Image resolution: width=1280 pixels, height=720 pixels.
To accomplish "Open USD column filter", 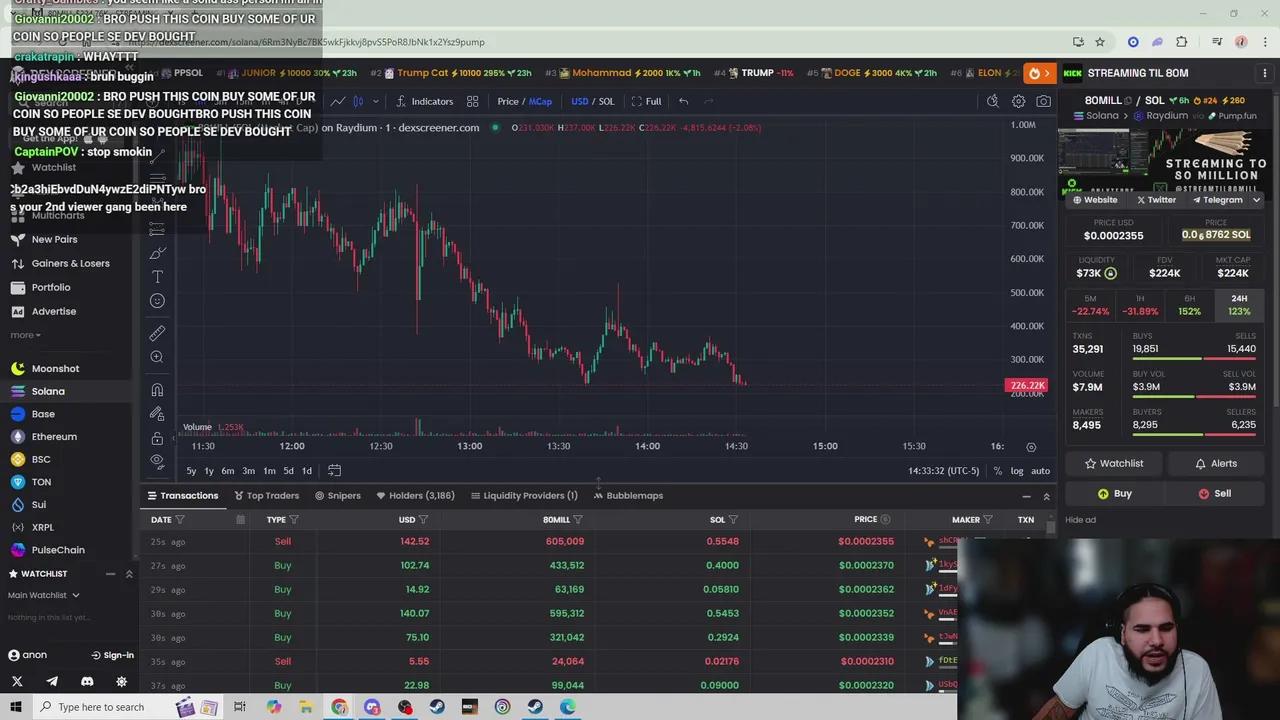I will coord(423,520).
